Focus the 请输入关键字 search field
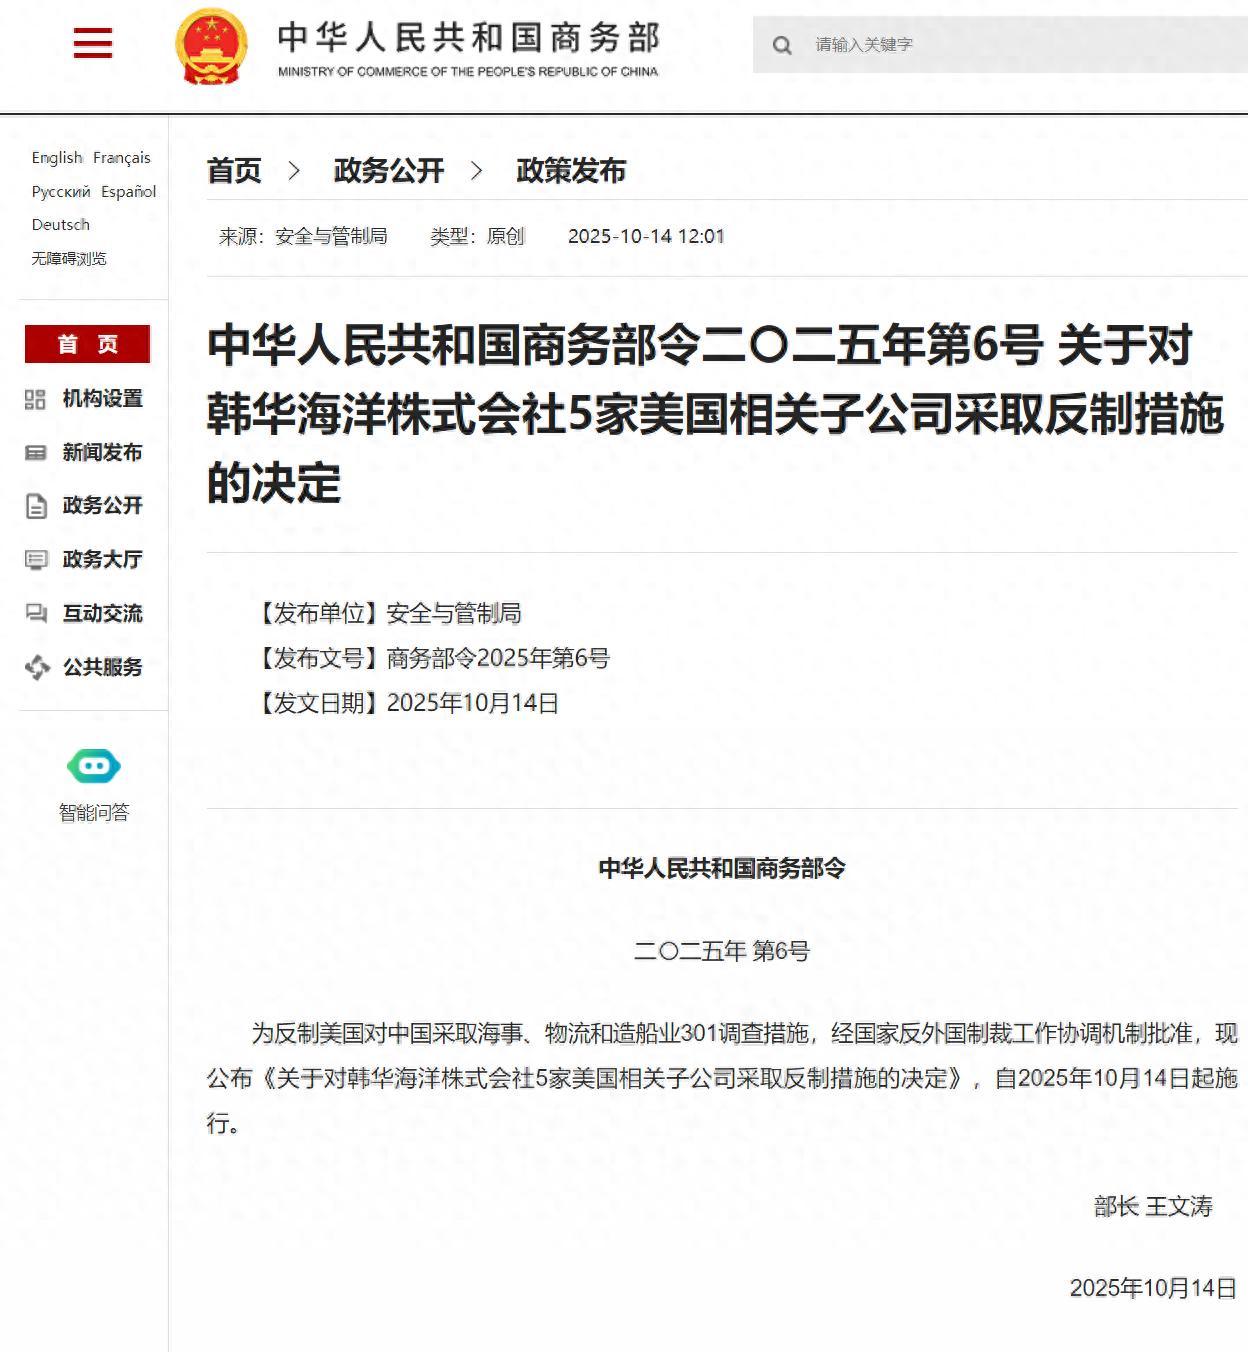 coord(1000,45)
